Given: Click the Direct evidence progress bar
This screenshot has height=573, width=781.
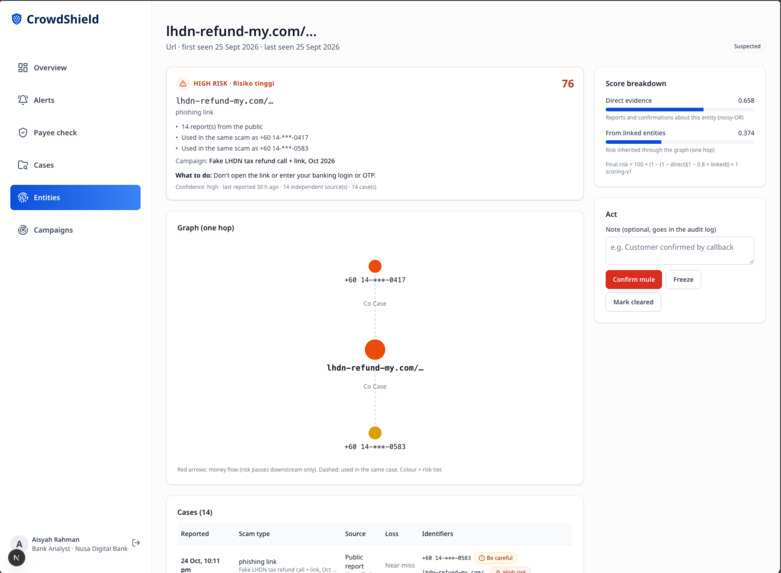Looking at the screenshot, I should [x=680, y=109].
